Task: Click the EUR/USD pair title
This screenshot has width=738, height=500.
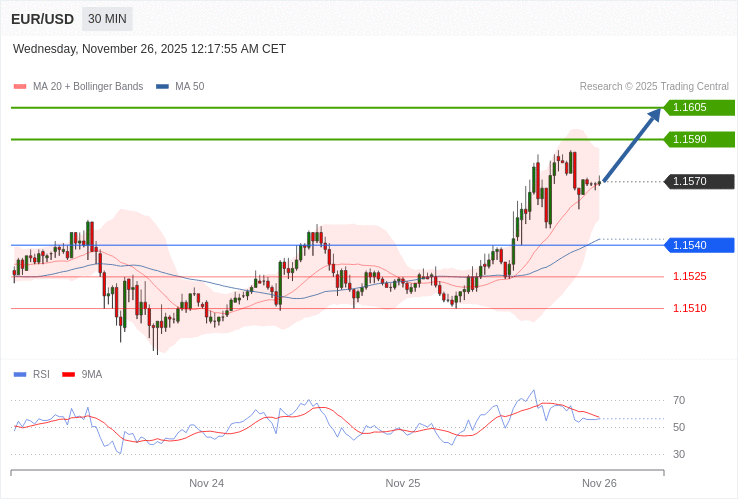Action: [42, 19]
